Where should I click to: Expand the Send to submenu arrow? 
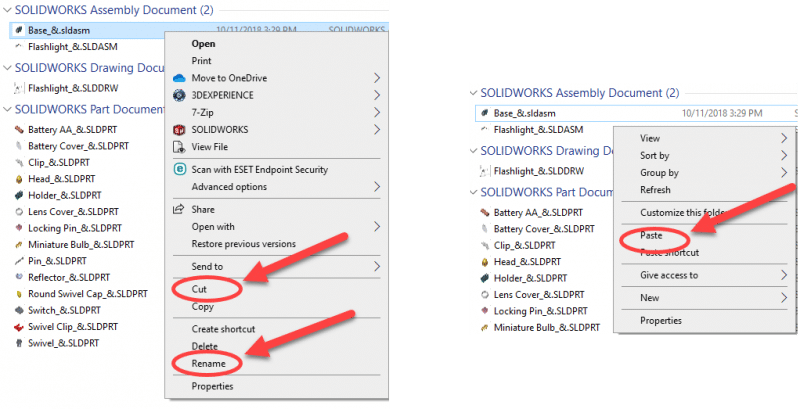coord(377,267)
